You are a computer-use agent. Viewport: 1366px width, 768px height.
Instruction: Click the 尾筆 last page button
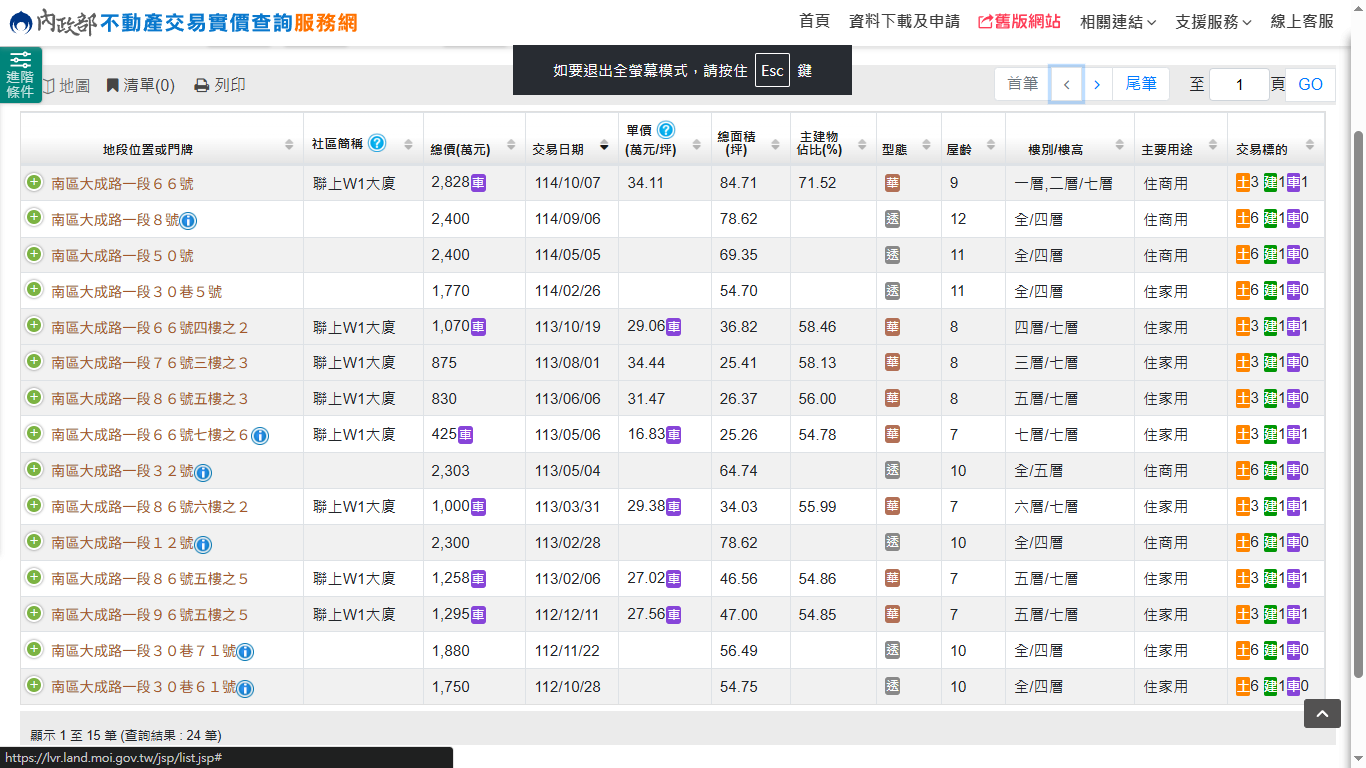pos(1141,85)
